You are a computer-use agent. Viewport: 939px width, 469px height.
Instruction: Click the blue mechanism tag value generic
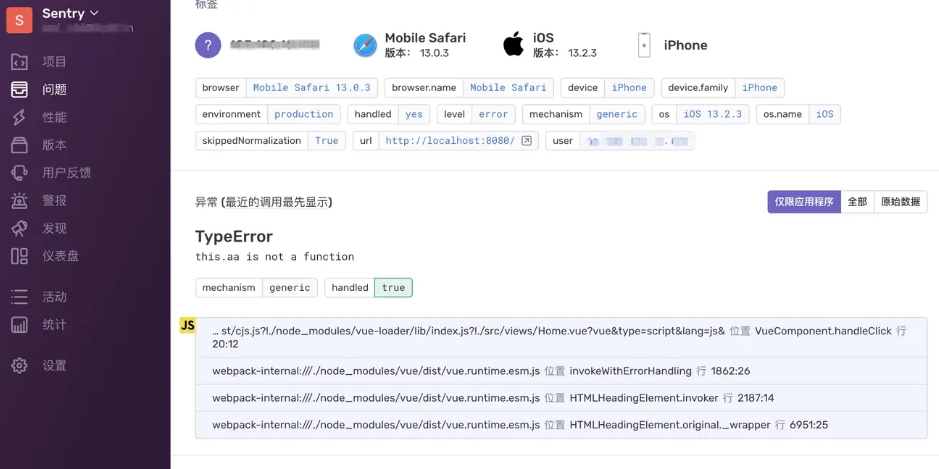[617, 114]
